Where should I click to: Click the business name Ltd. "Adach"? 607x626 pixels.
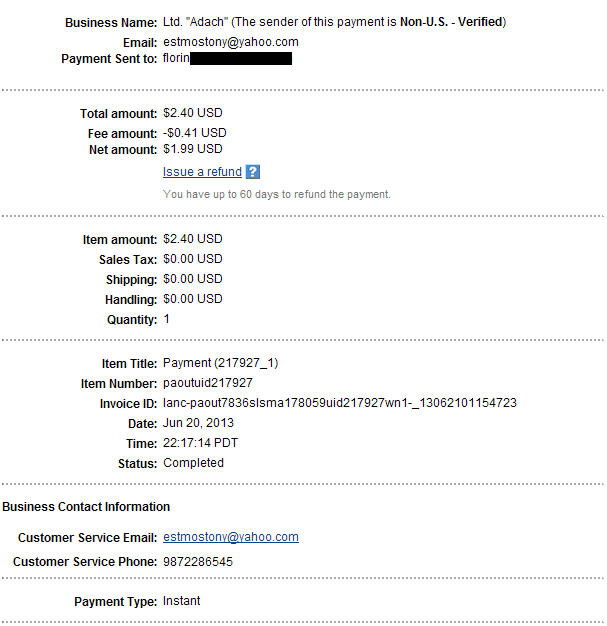click(x=196, y=22)
